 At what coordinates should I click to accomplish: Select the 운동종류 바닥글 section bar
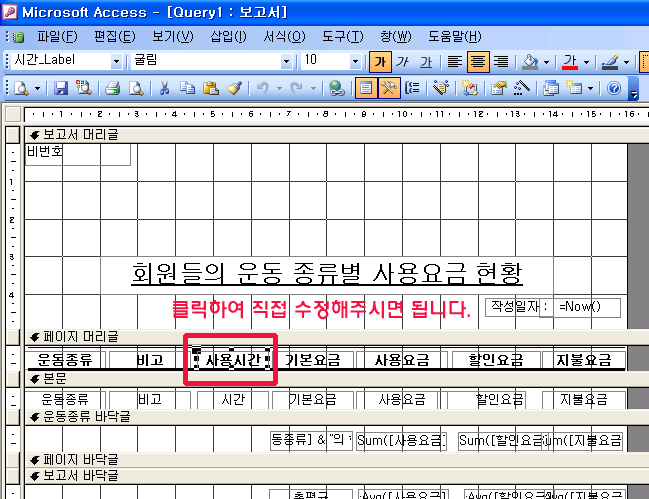pyautogui.click(x=336, y=416)
